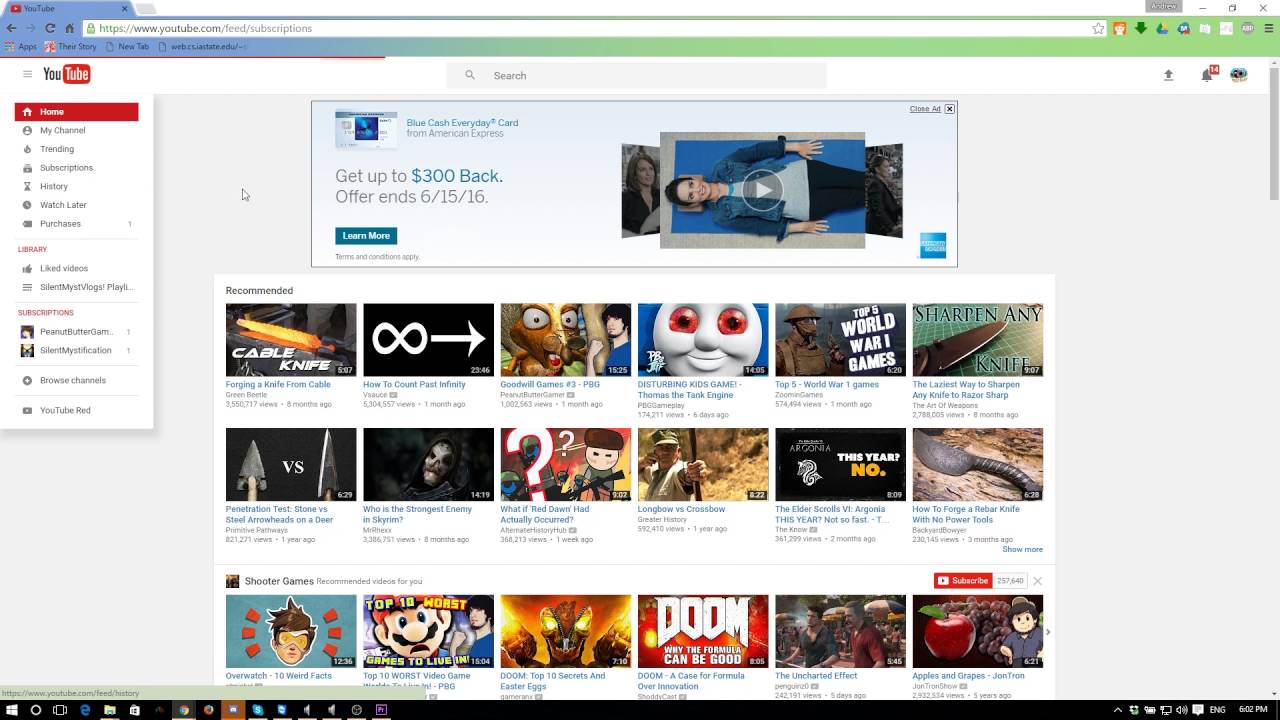Select Home in the sidebar
The height and width of the screenshot is (720, 1280).
point(77,112)
